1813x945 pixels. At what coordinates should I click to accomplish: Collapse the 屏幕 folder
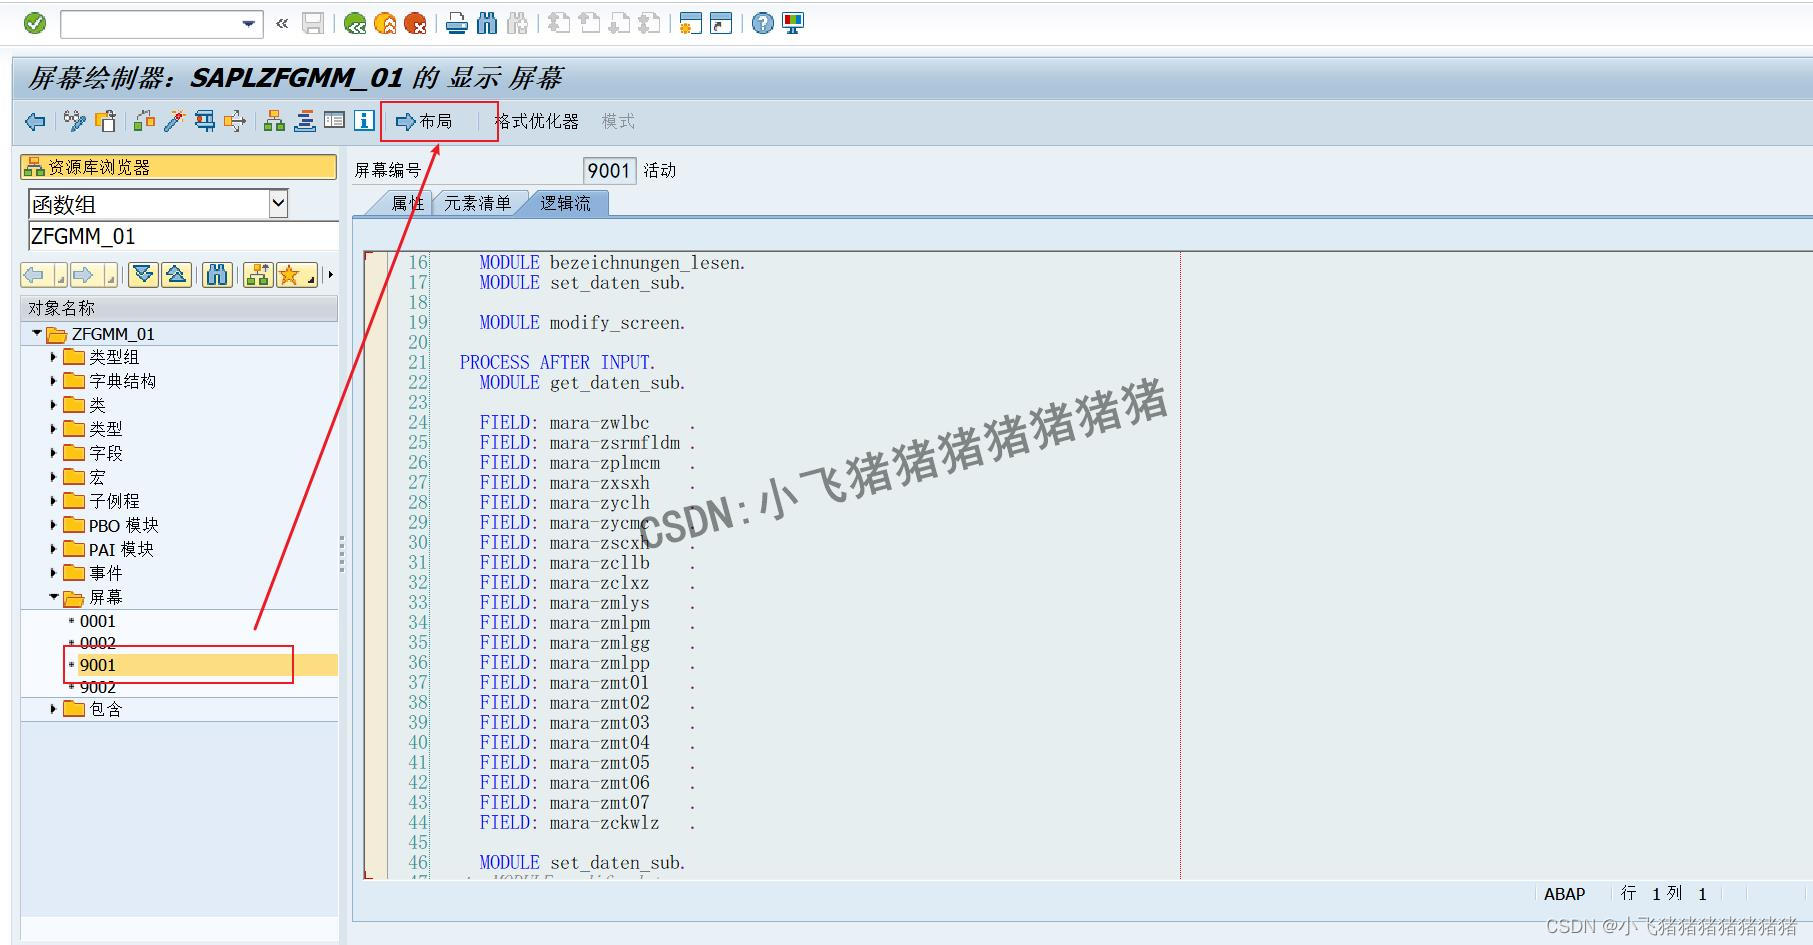pyautogui.click(x=54, y=597)
